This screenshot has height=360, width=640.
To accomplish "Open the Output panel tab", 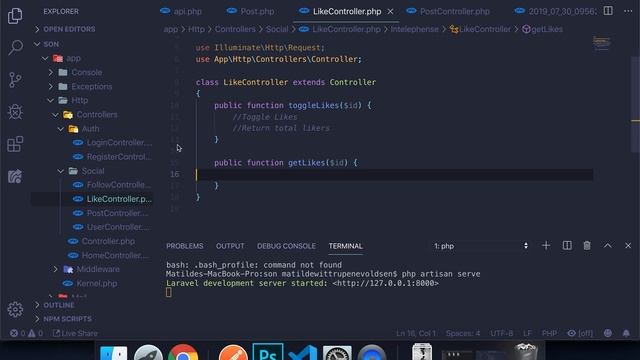I will coord(230,246).
